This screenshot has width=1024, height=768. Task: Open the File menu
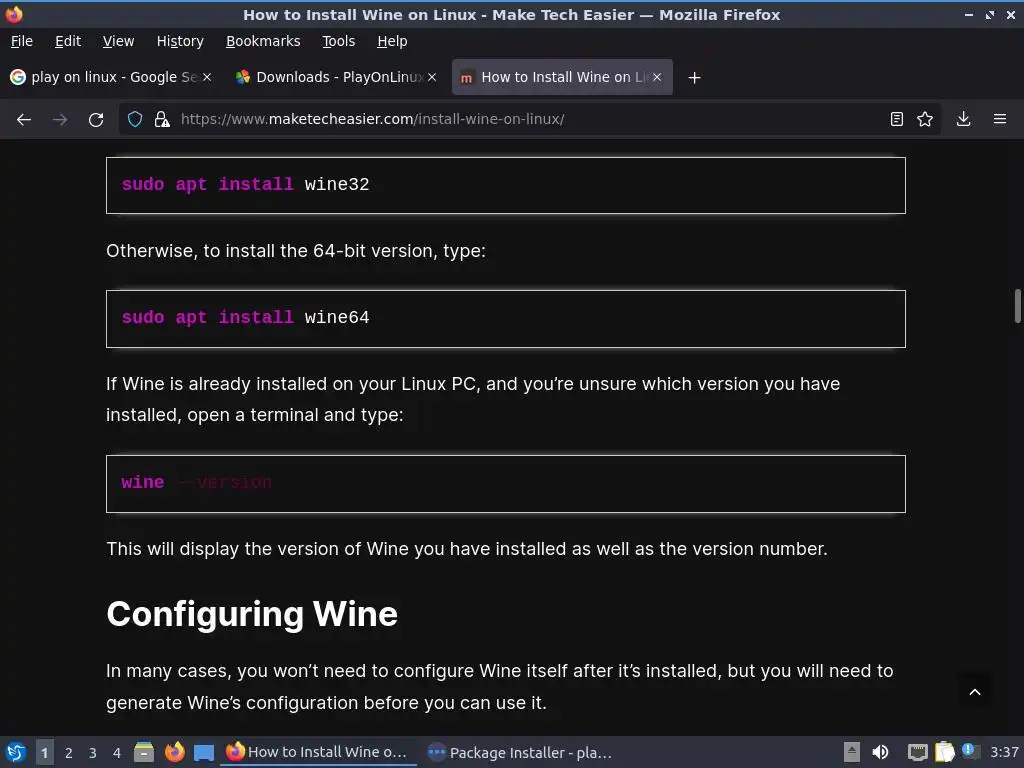22,41
